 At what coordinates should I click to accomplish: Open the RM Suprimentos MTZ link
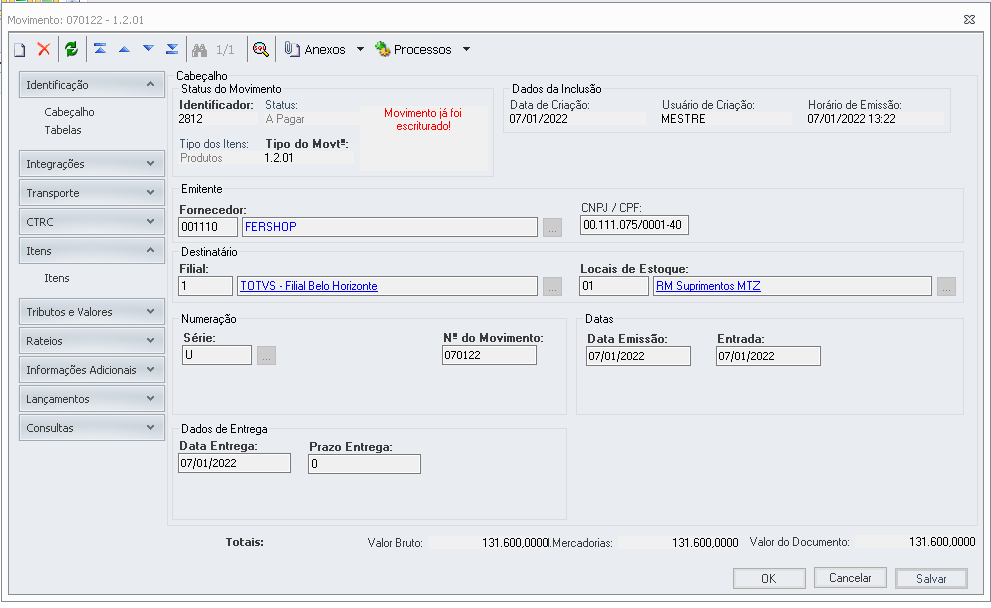pos(708,286)
